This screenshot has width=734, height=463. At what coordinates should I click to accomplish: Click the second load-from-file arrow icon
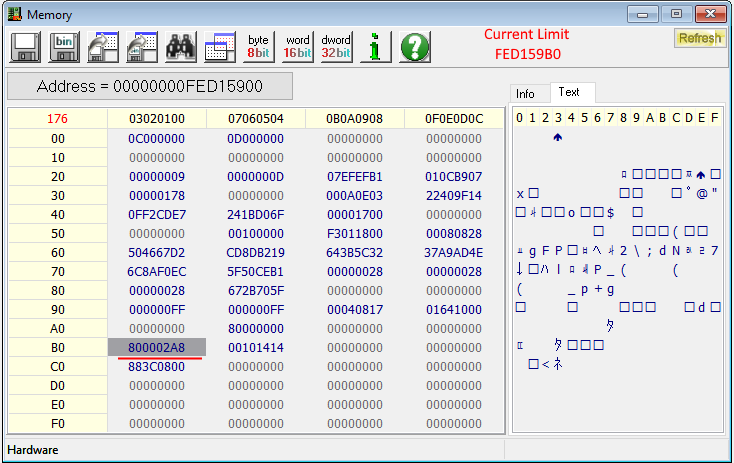click(x=142, y=47)
